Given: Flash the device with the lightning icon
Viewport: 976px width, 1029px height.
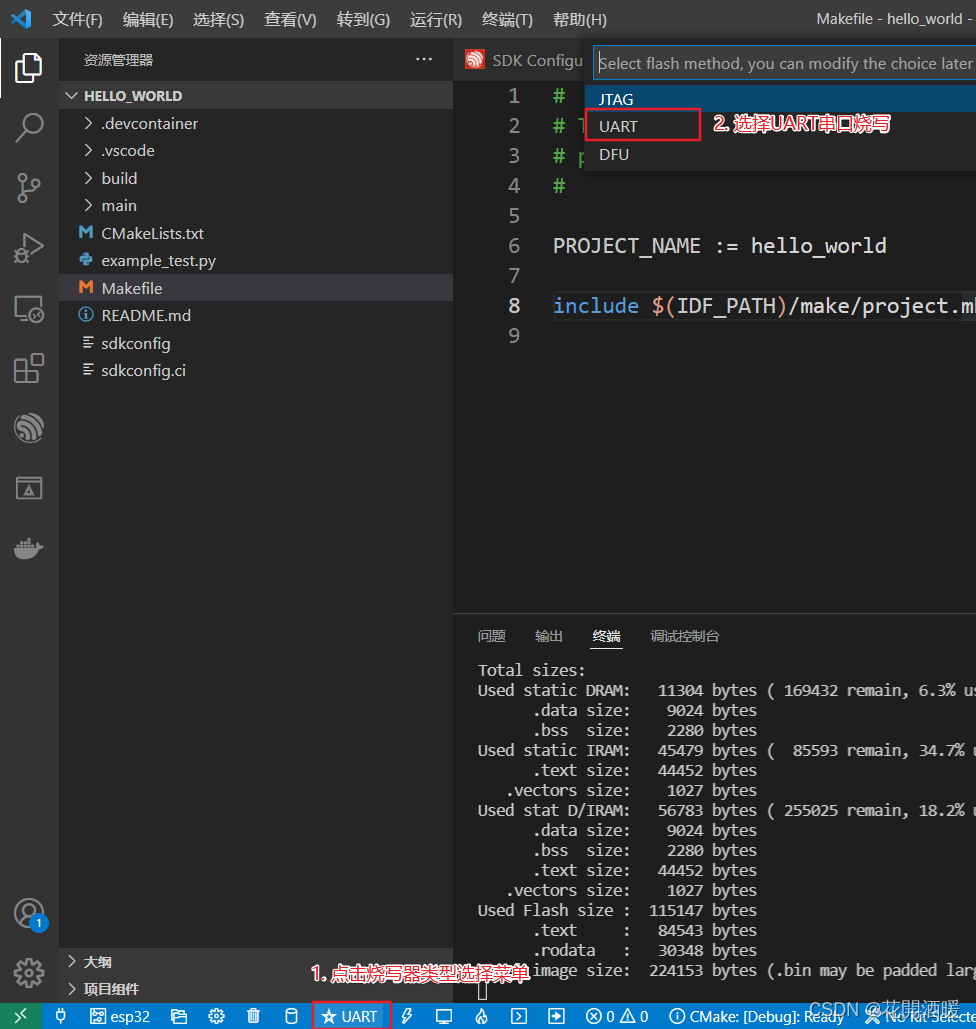Looking at the screenshot, I should pos(407,1016).
